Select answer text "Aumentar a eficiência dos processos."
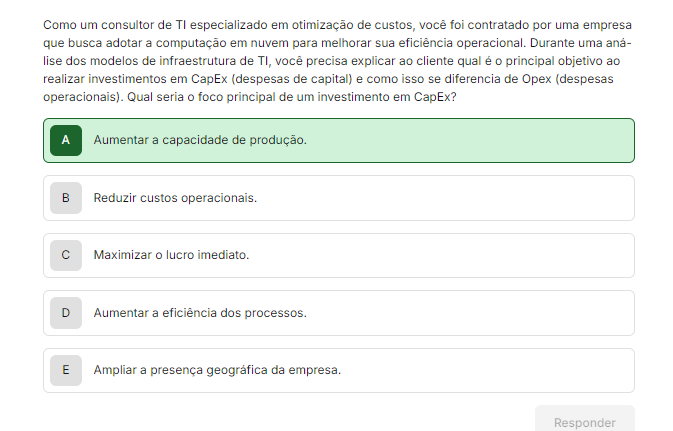 coord(200,313)
